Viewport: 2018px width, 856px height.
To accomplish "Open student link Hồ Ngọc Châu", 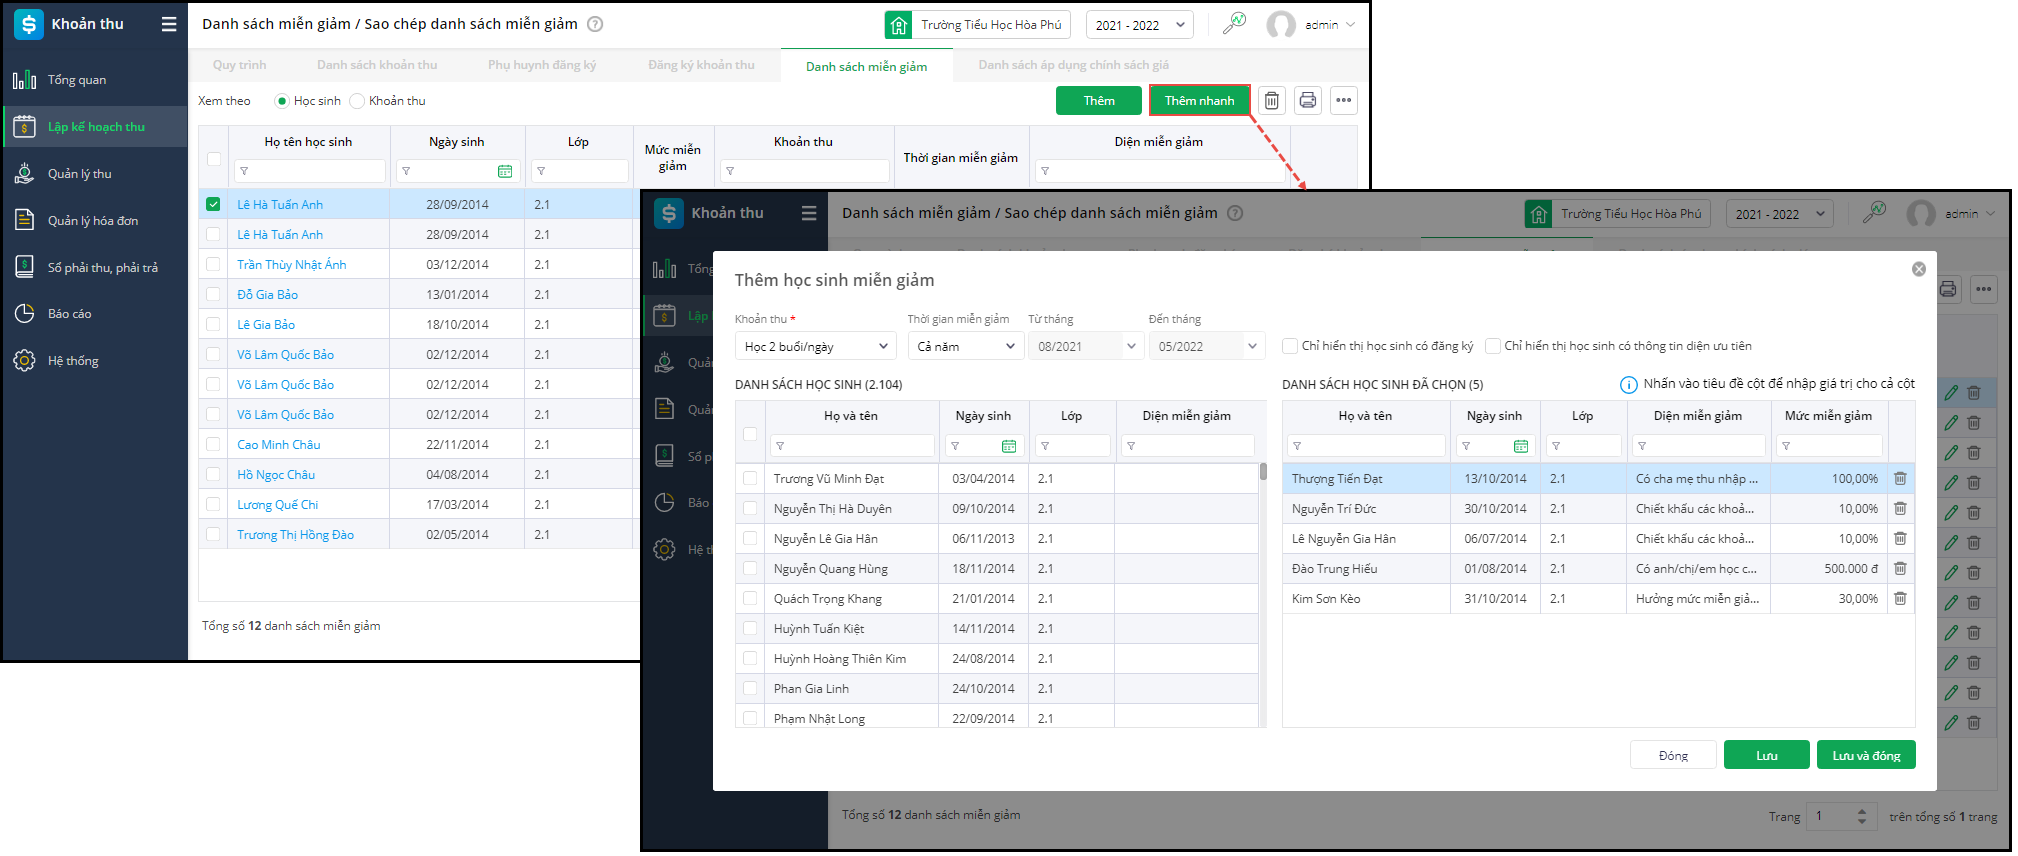I will click(x=276, y=475).
